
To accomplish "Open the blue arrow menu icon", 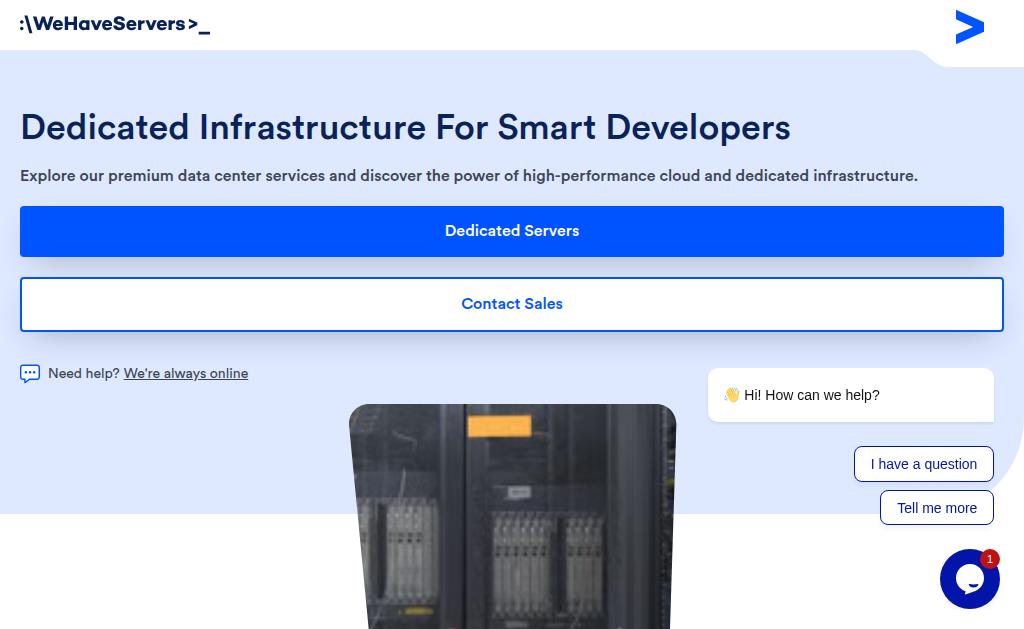I will coord(969,27).
